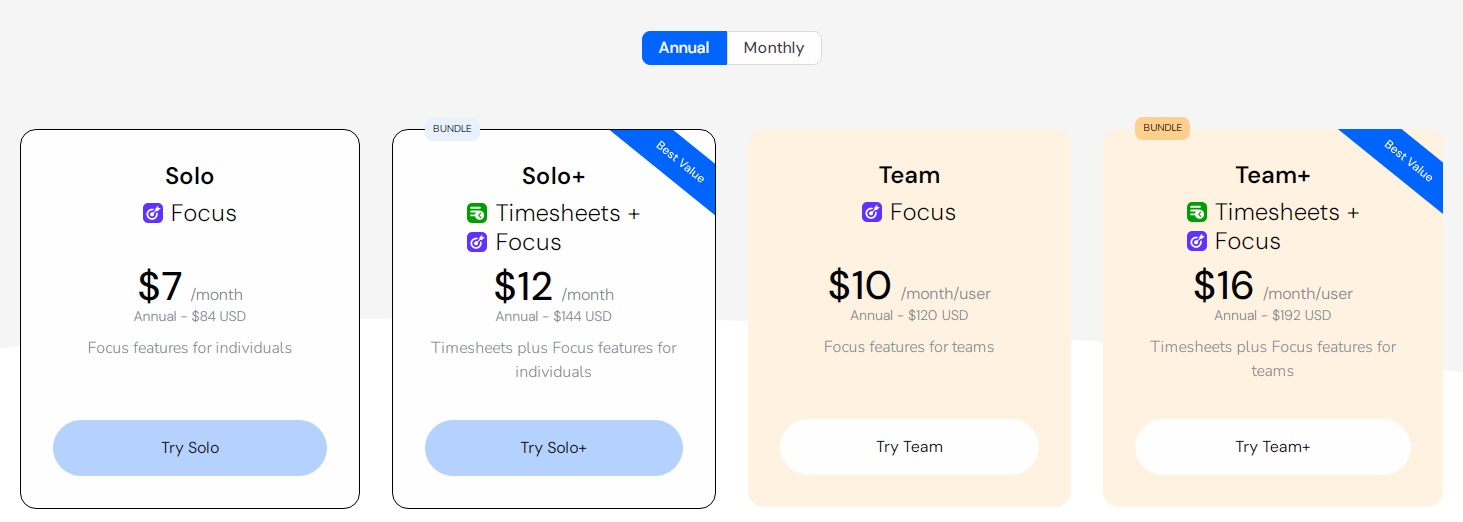Click the Focus icon in Solo+ plan
This screenshot has height=522, width=1463.
coord(477,242)
